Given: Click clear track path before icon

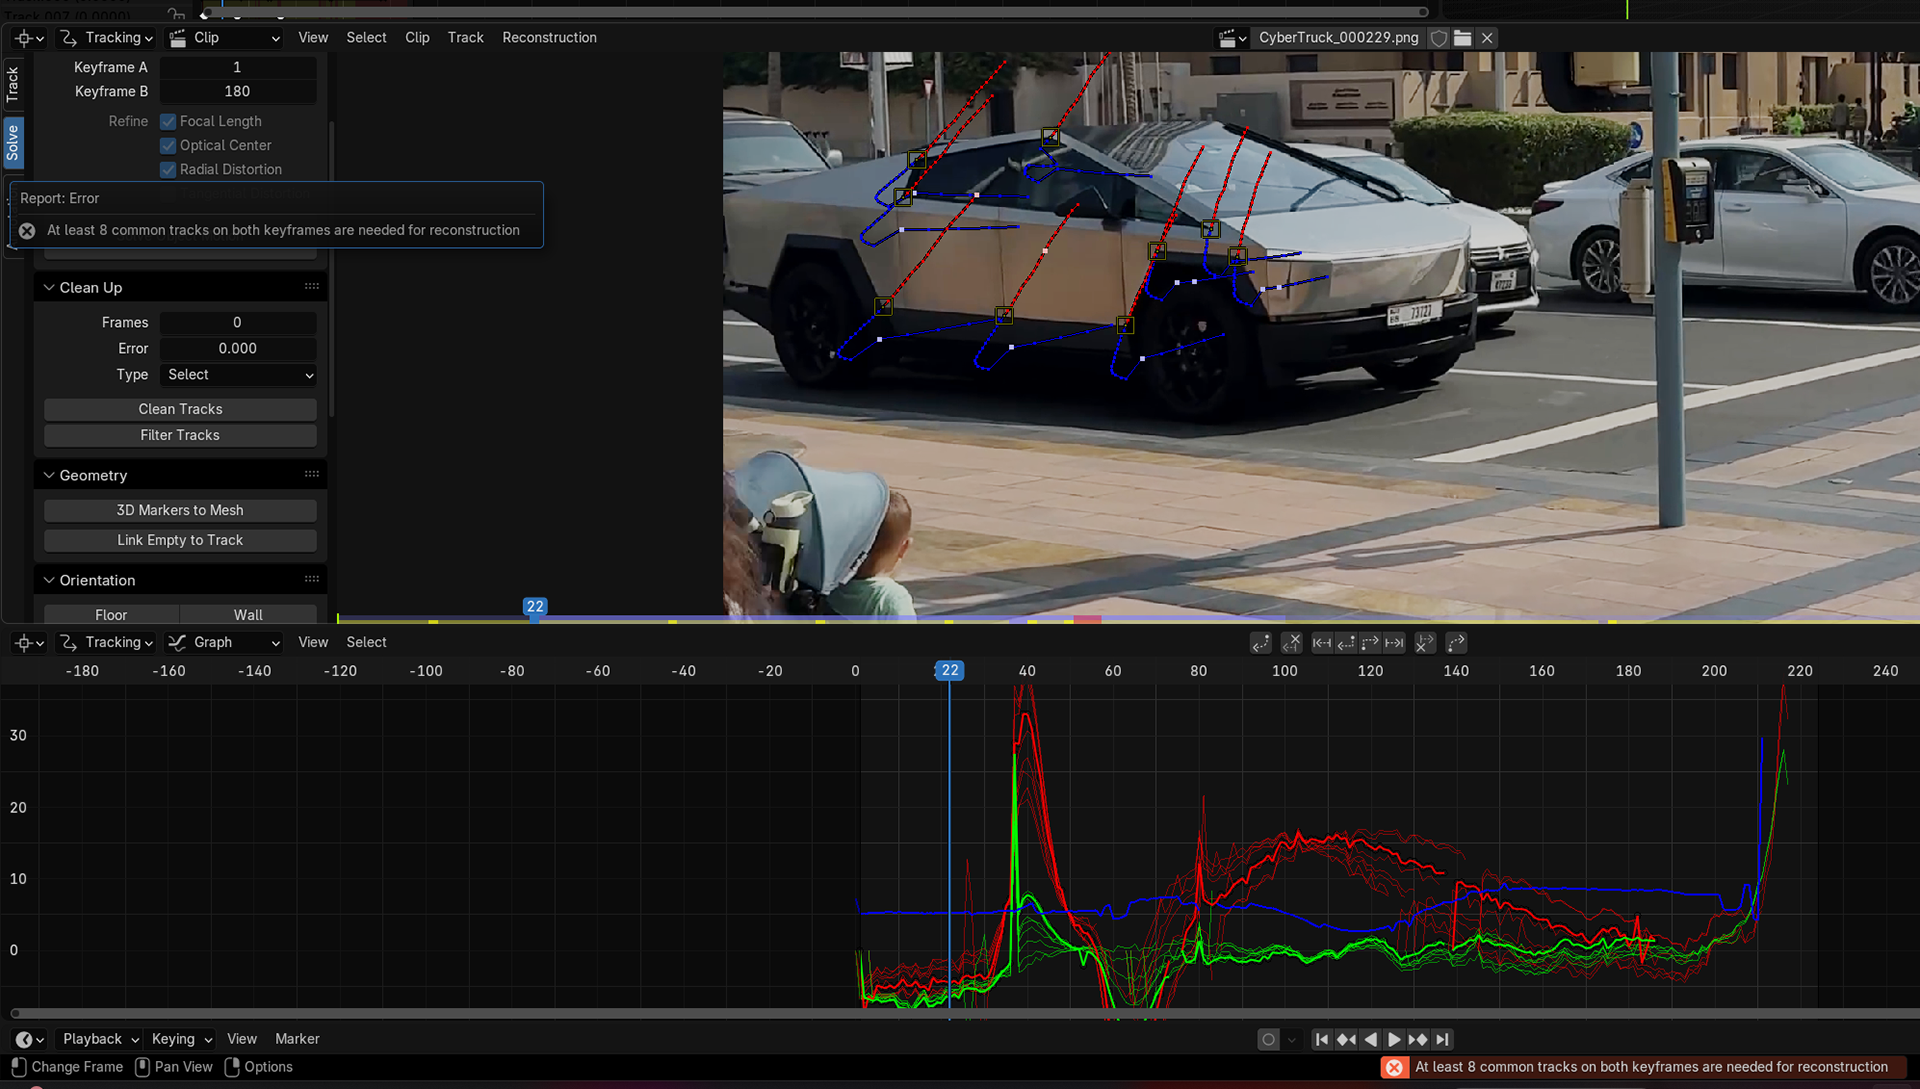Looking at the screenshot, I should [x=1292, y=643].
